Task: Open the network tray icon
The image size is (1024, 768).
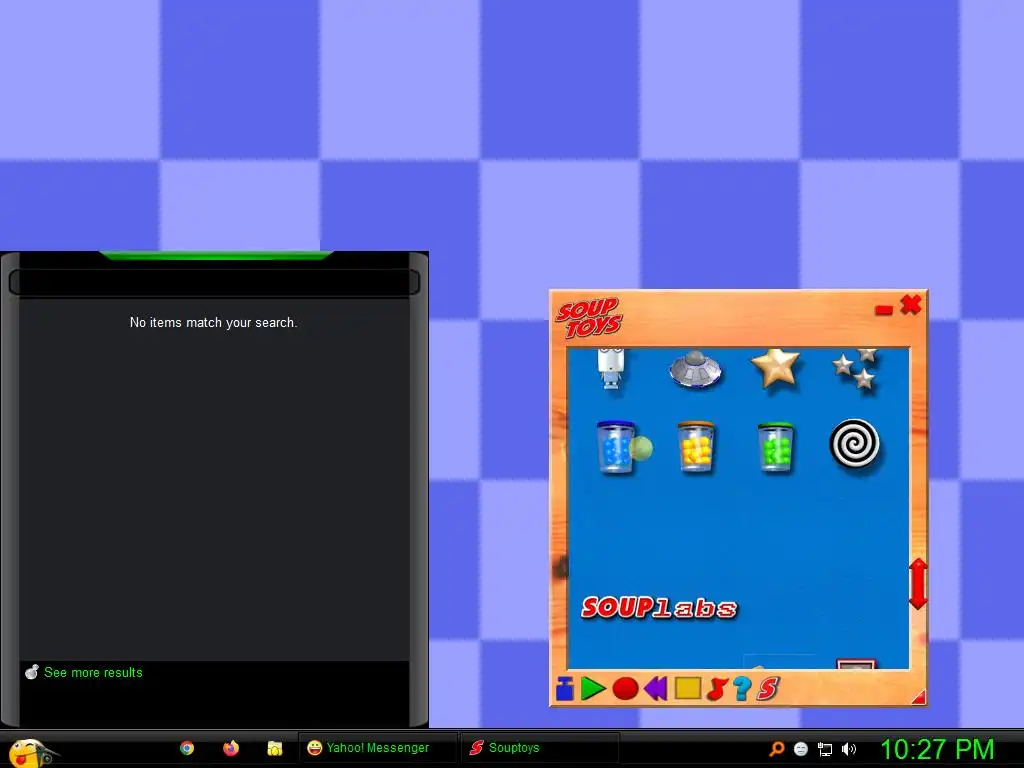Action: [825, 749]
